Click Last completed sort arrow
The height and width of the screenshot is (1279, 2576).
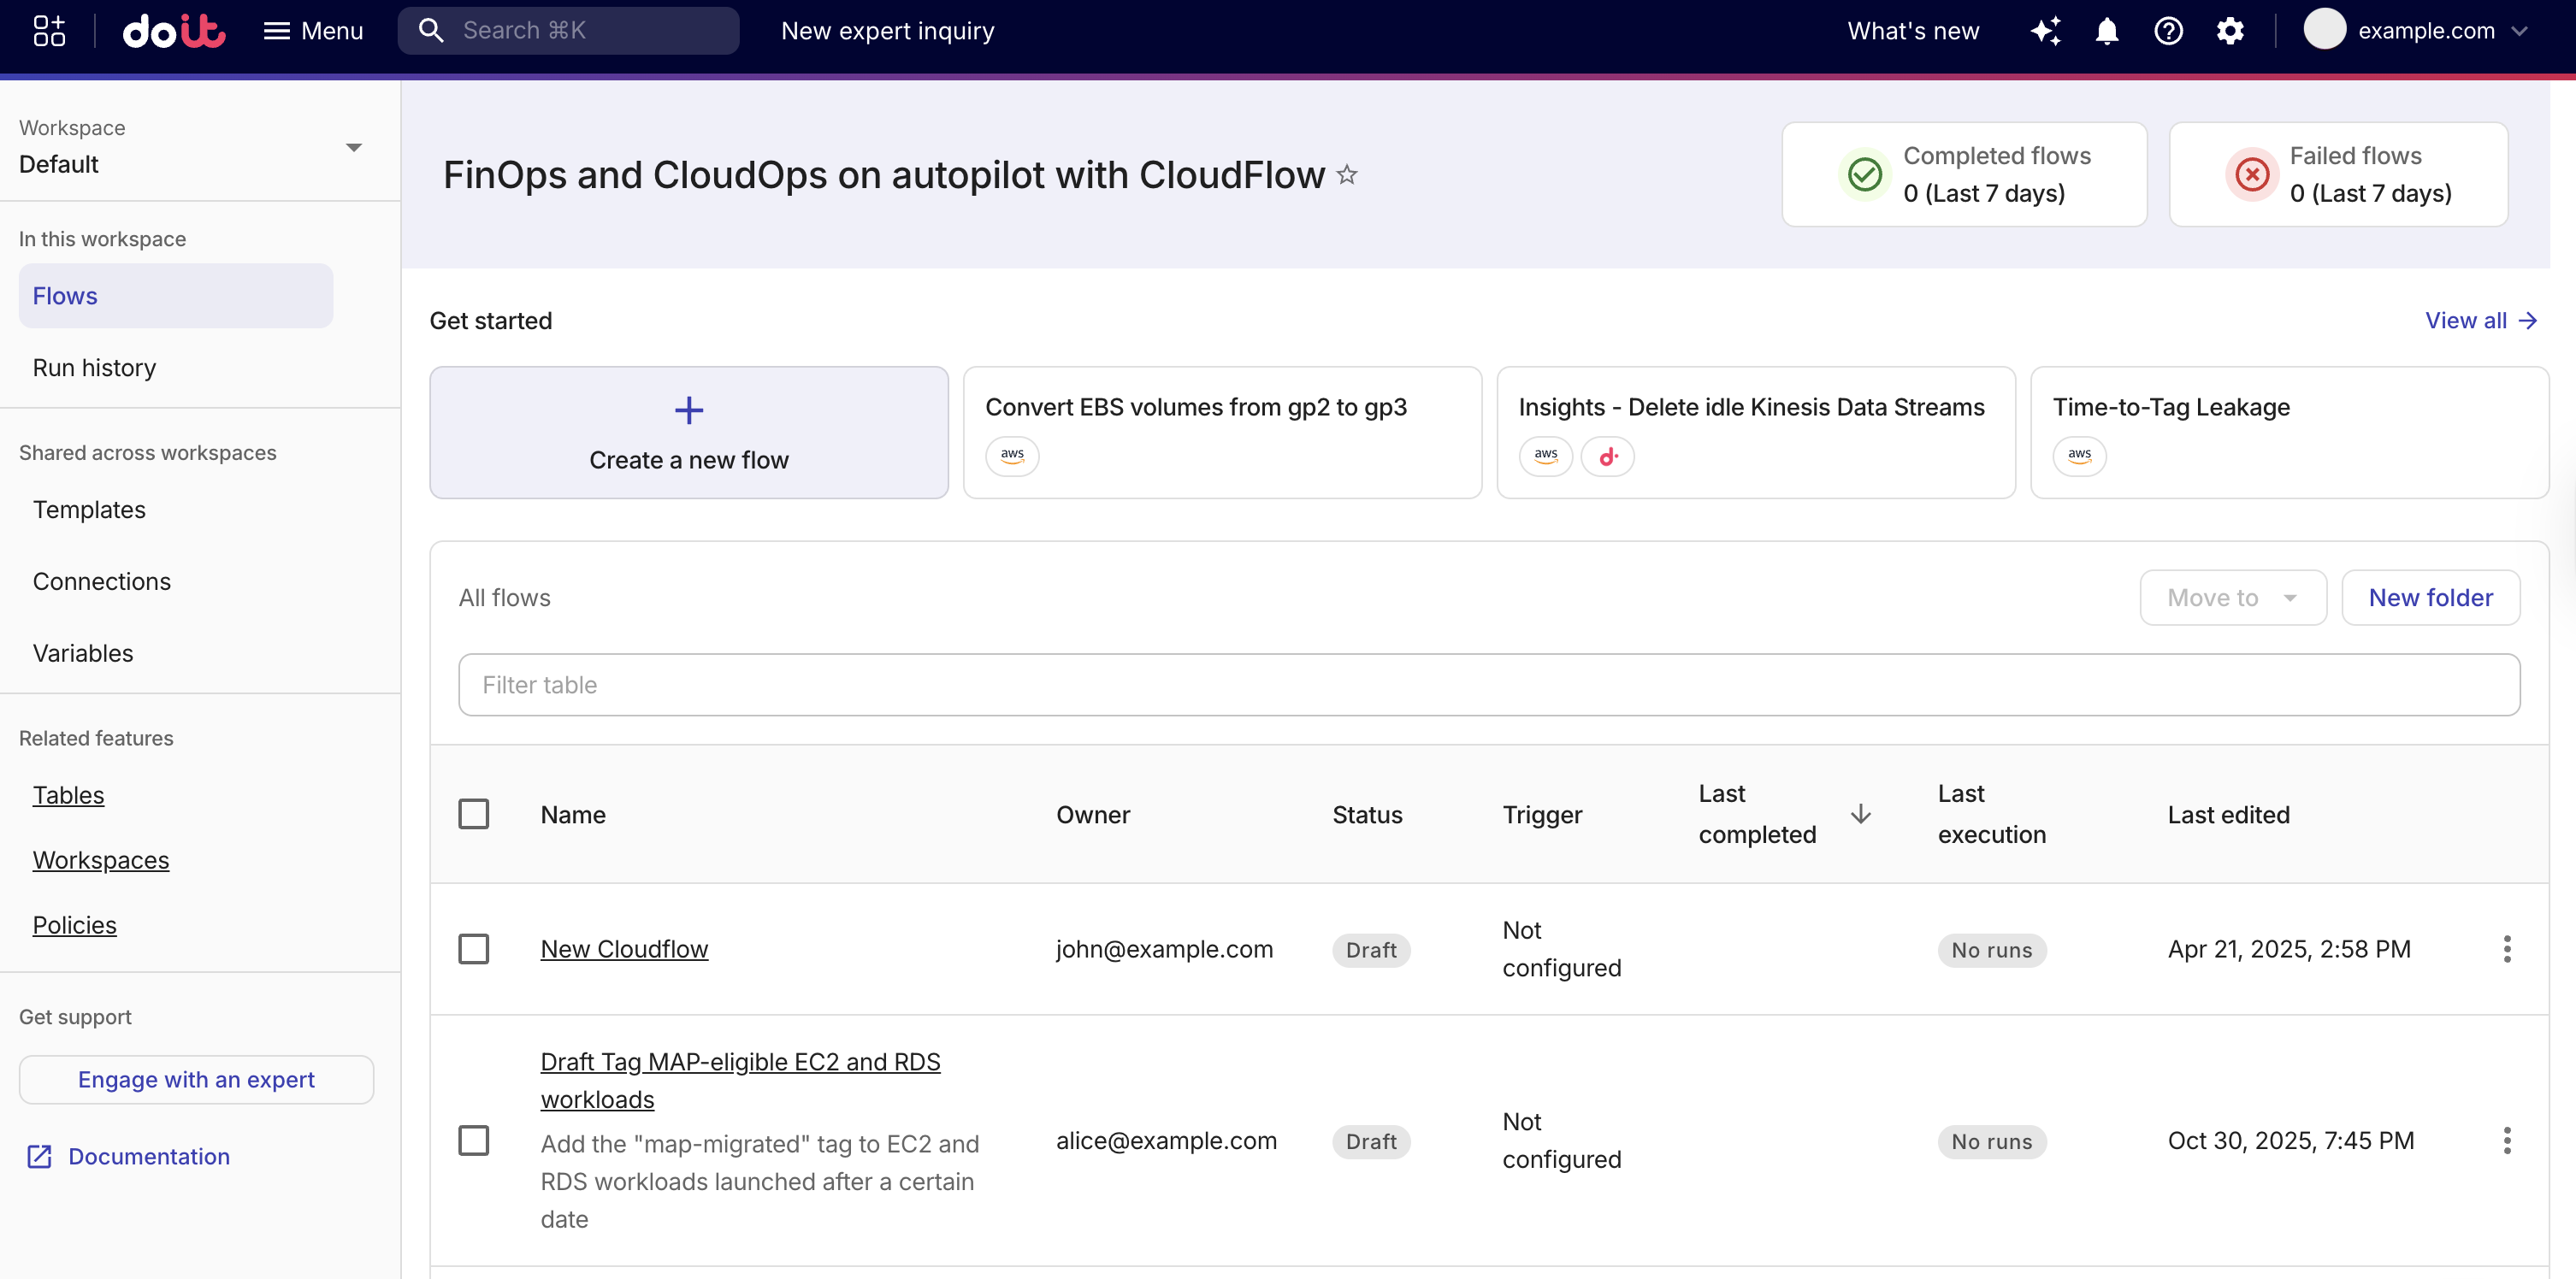point(1860,814)
